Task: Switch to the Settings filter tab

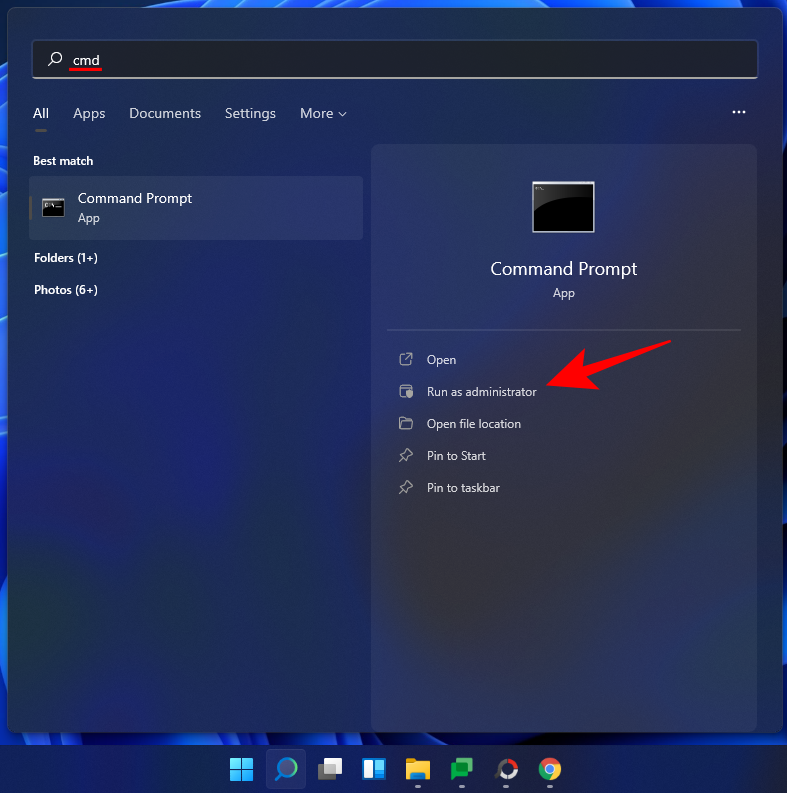Action: pos(250,114)
